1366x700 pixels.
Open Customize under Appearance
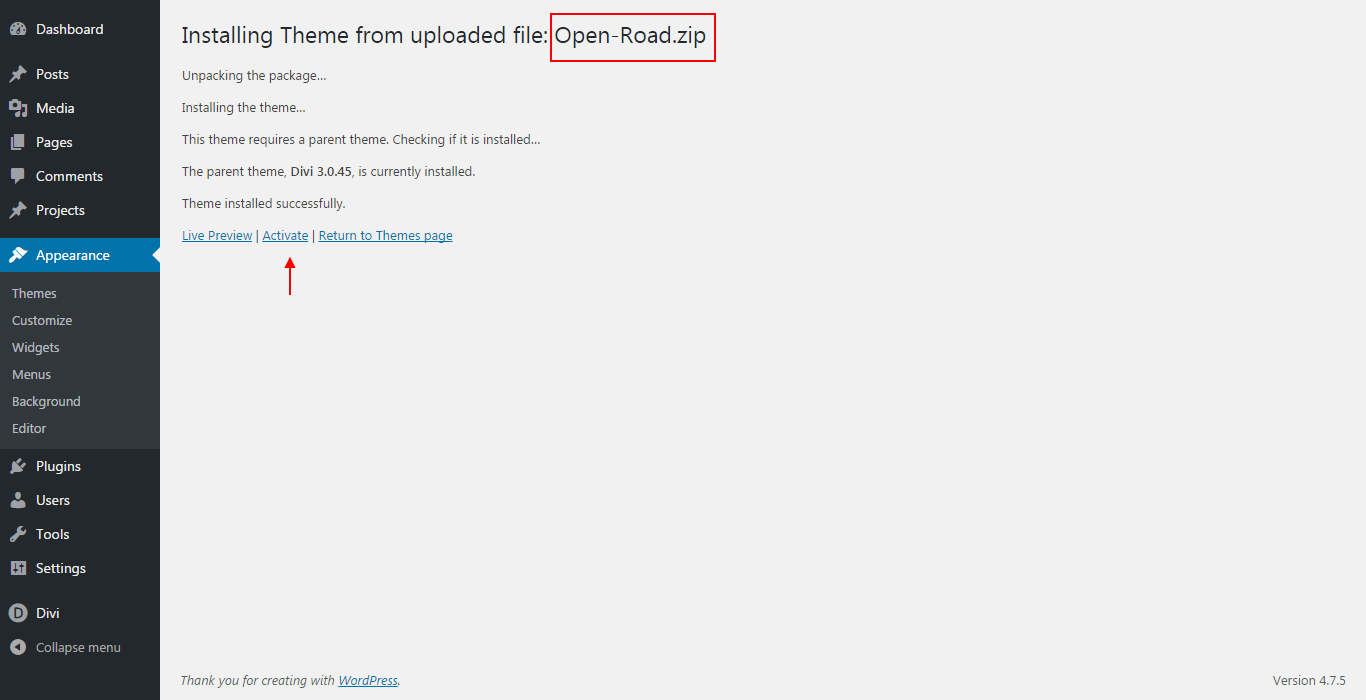point(42,320)
